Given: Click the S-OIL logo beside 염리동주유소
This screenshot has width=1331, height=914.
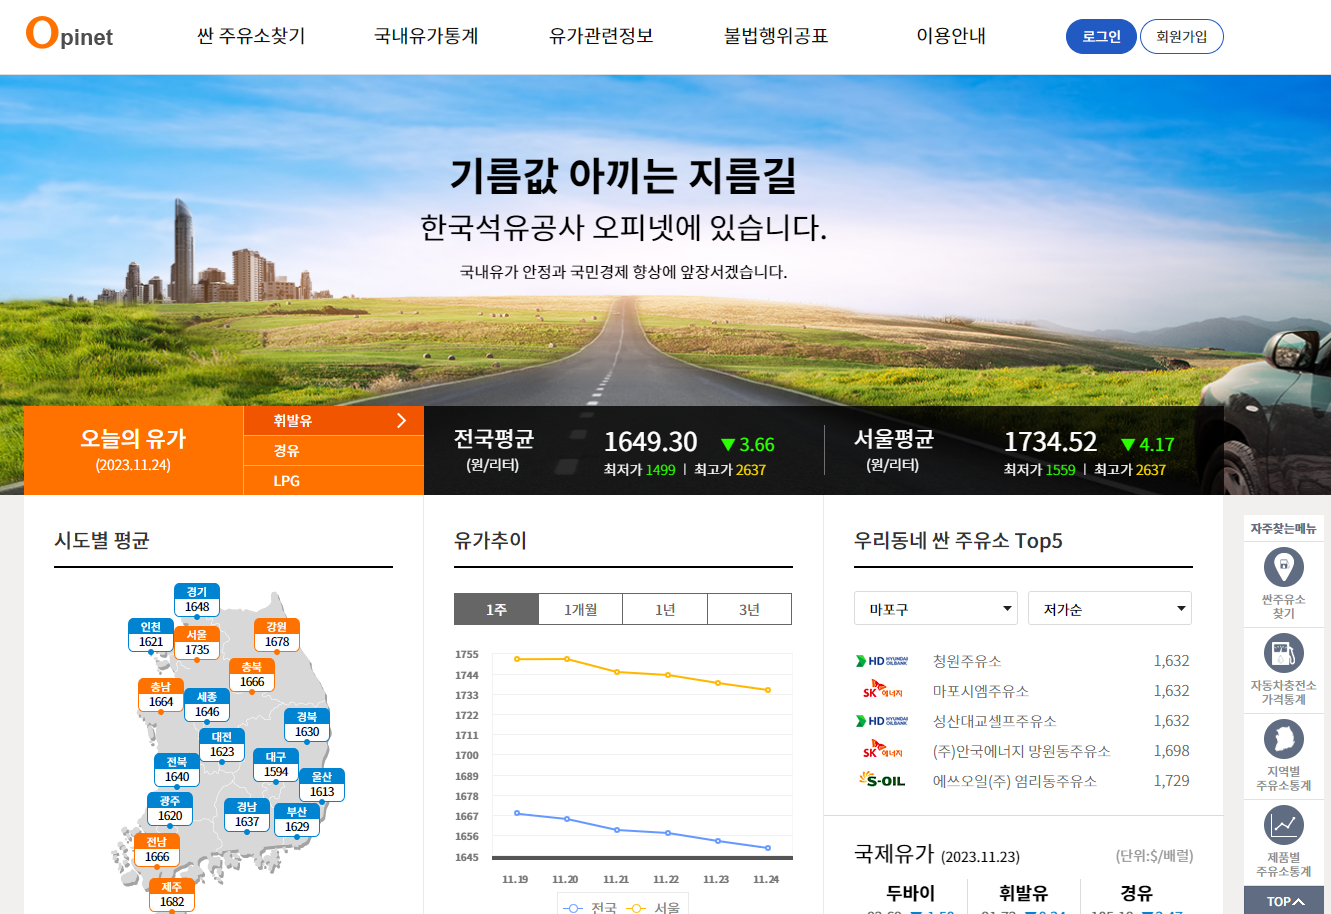Looking at the screenshot, I should (882, 780).
